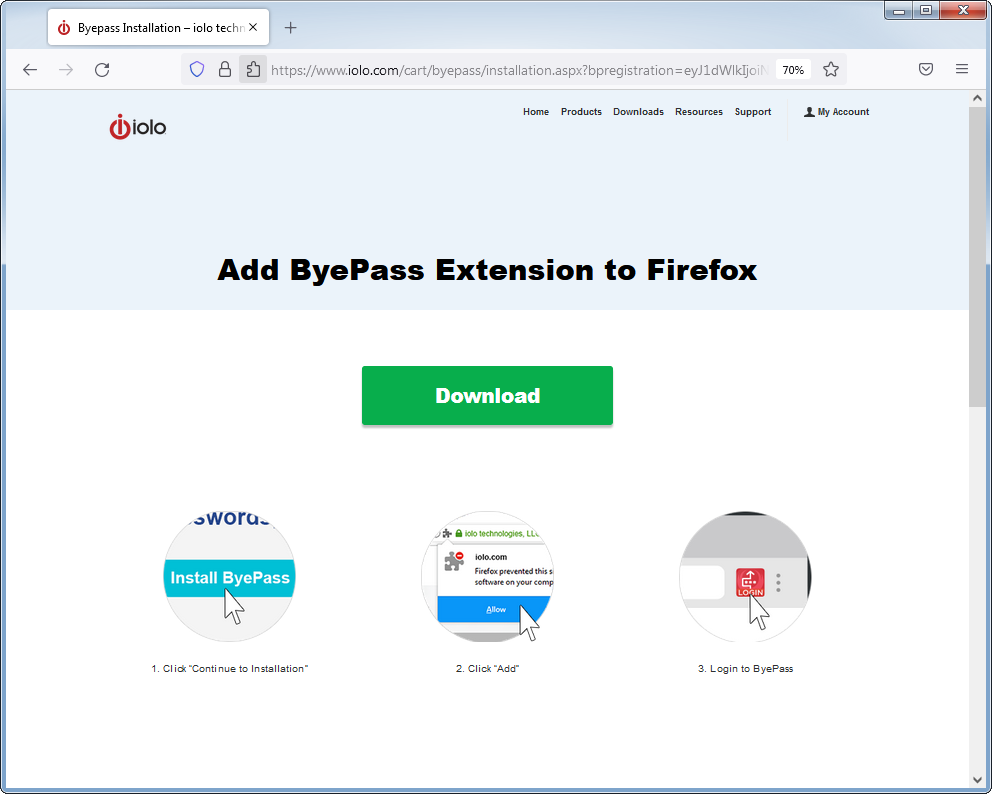The image size is (992, 794).
Task: Click the page scrollbar down arrow
Action: [x=977, y=780]
